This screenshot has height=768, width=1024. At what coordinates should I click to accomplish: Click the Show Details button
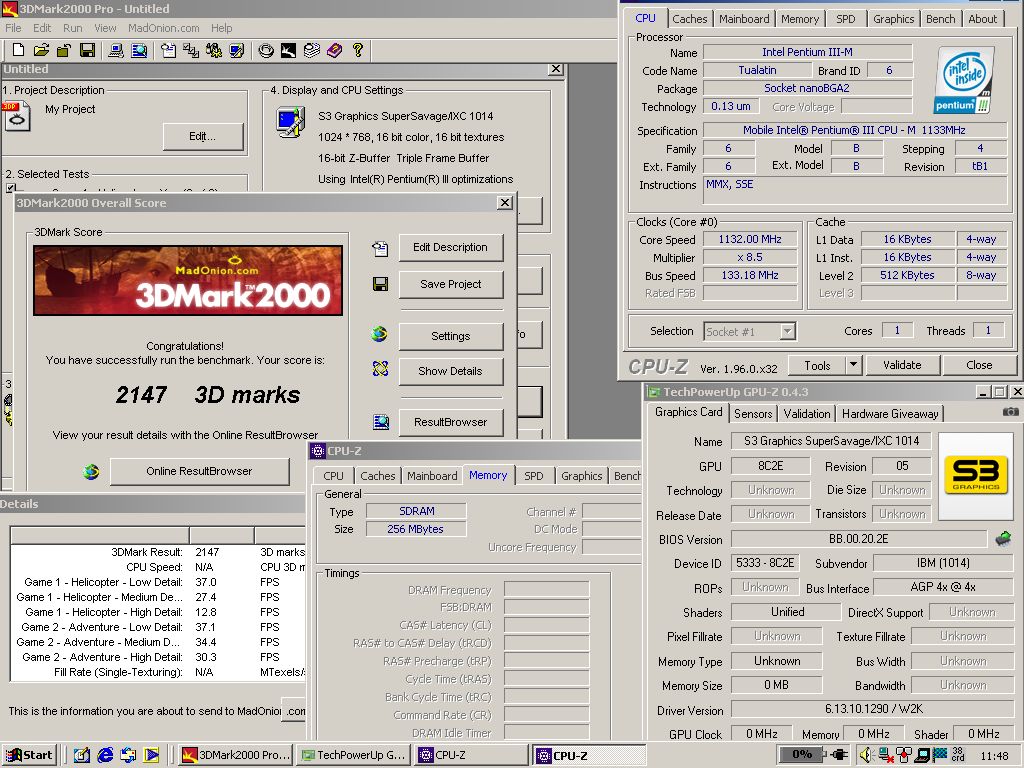point(451,371)
